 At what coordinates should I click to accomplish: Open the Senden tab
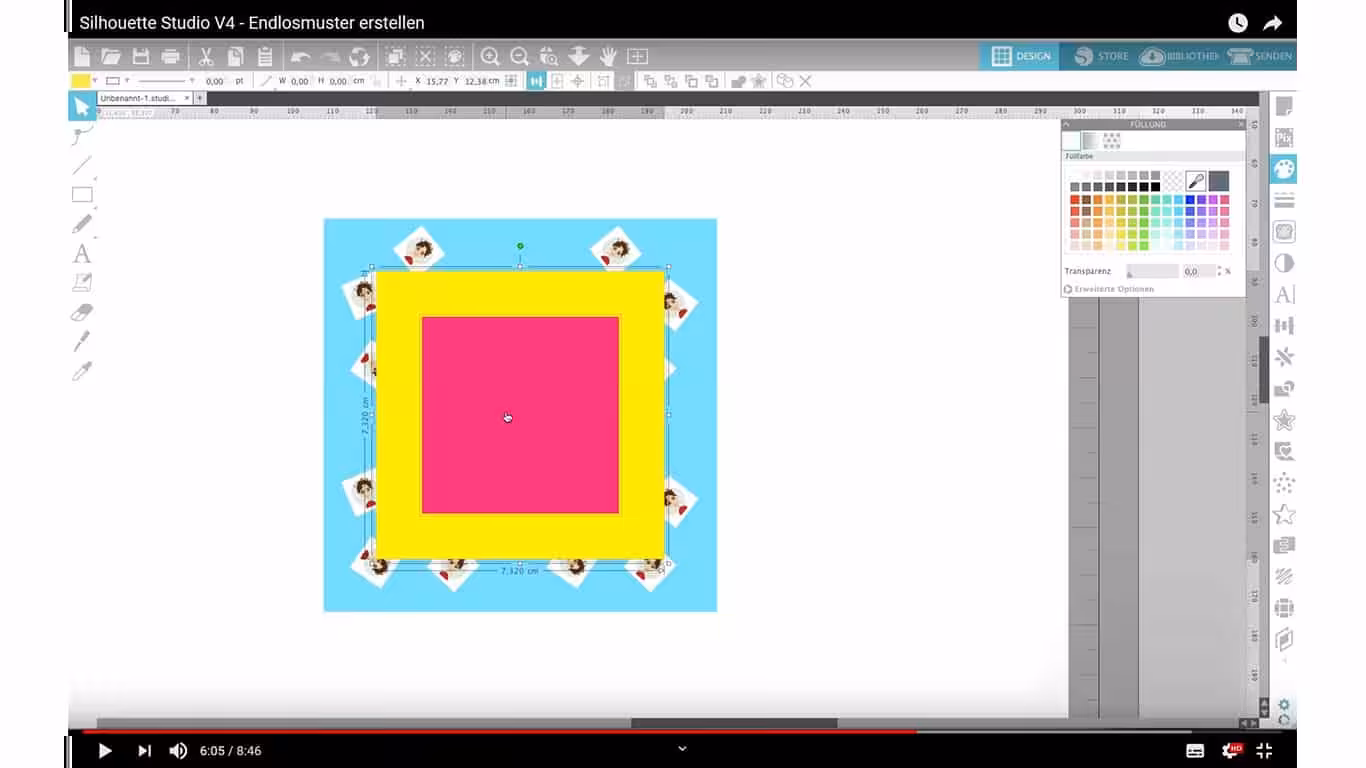coord(1262,57)
